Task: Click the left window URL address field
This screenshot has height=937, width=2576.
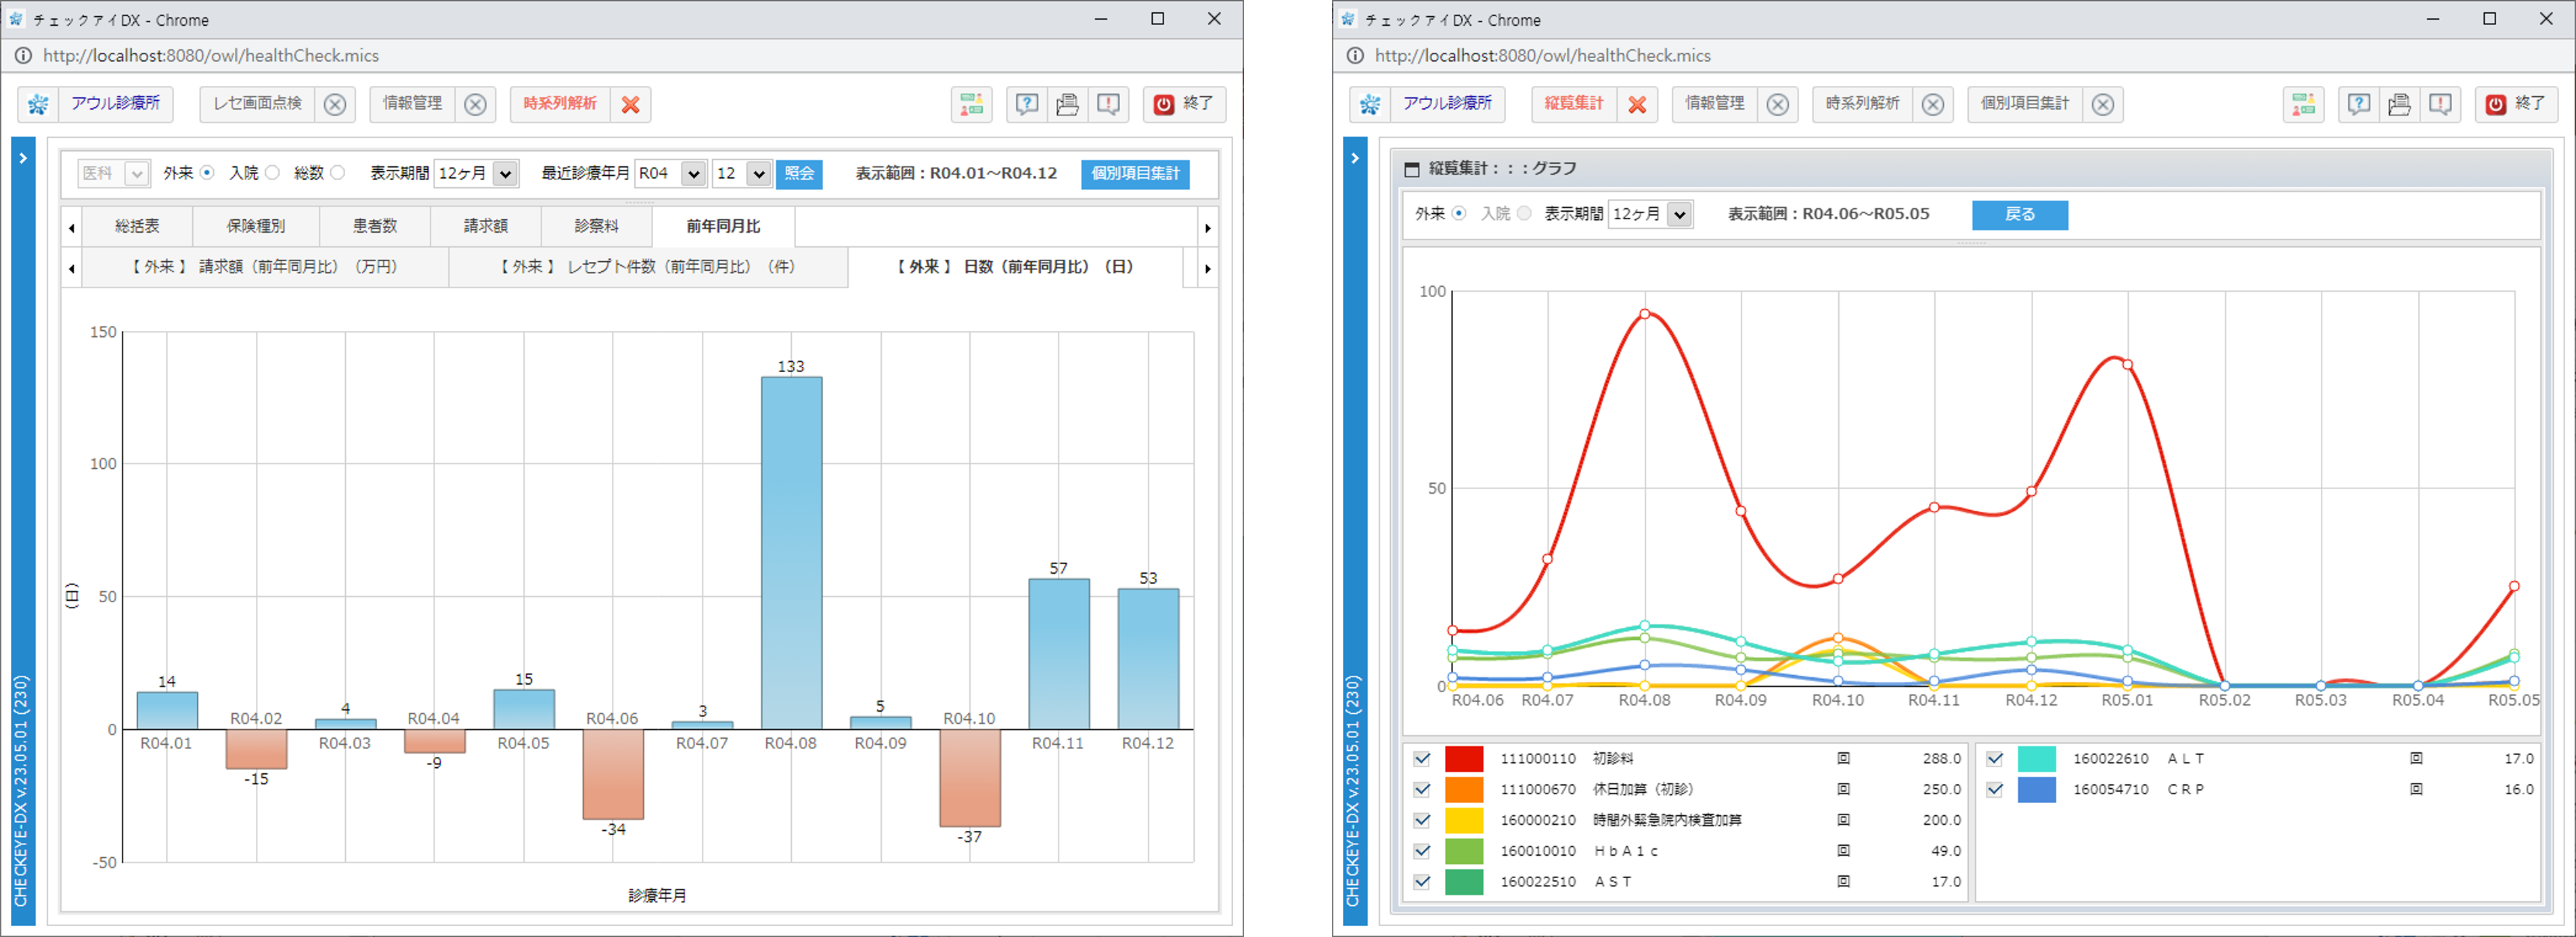Action: (211, 56)
